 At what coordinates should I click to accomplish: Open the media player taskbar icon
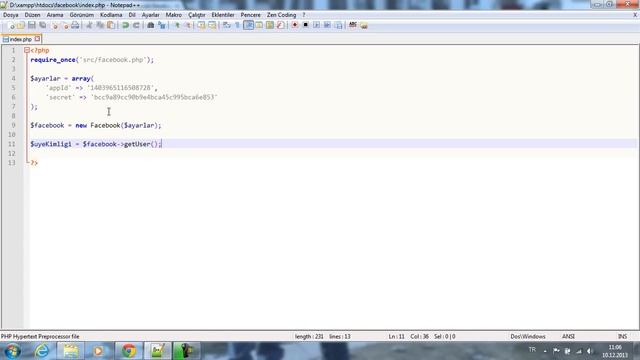[98, 351]
